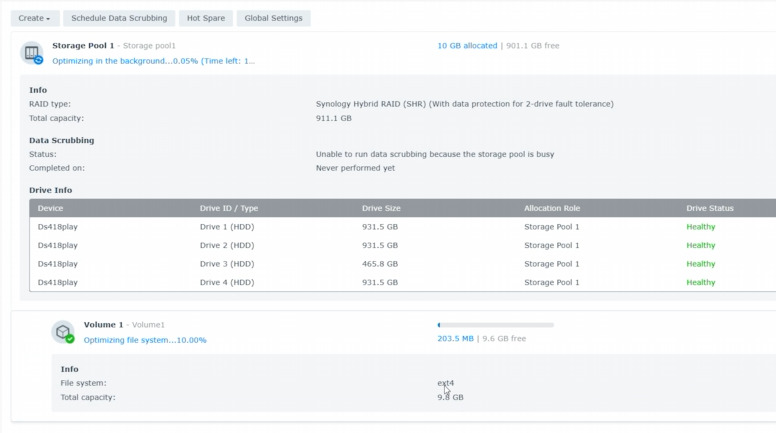This screenshot has width=776, height=433.
Task: Select the Drive 4 (HDD) row
Action: pos(403,282)
